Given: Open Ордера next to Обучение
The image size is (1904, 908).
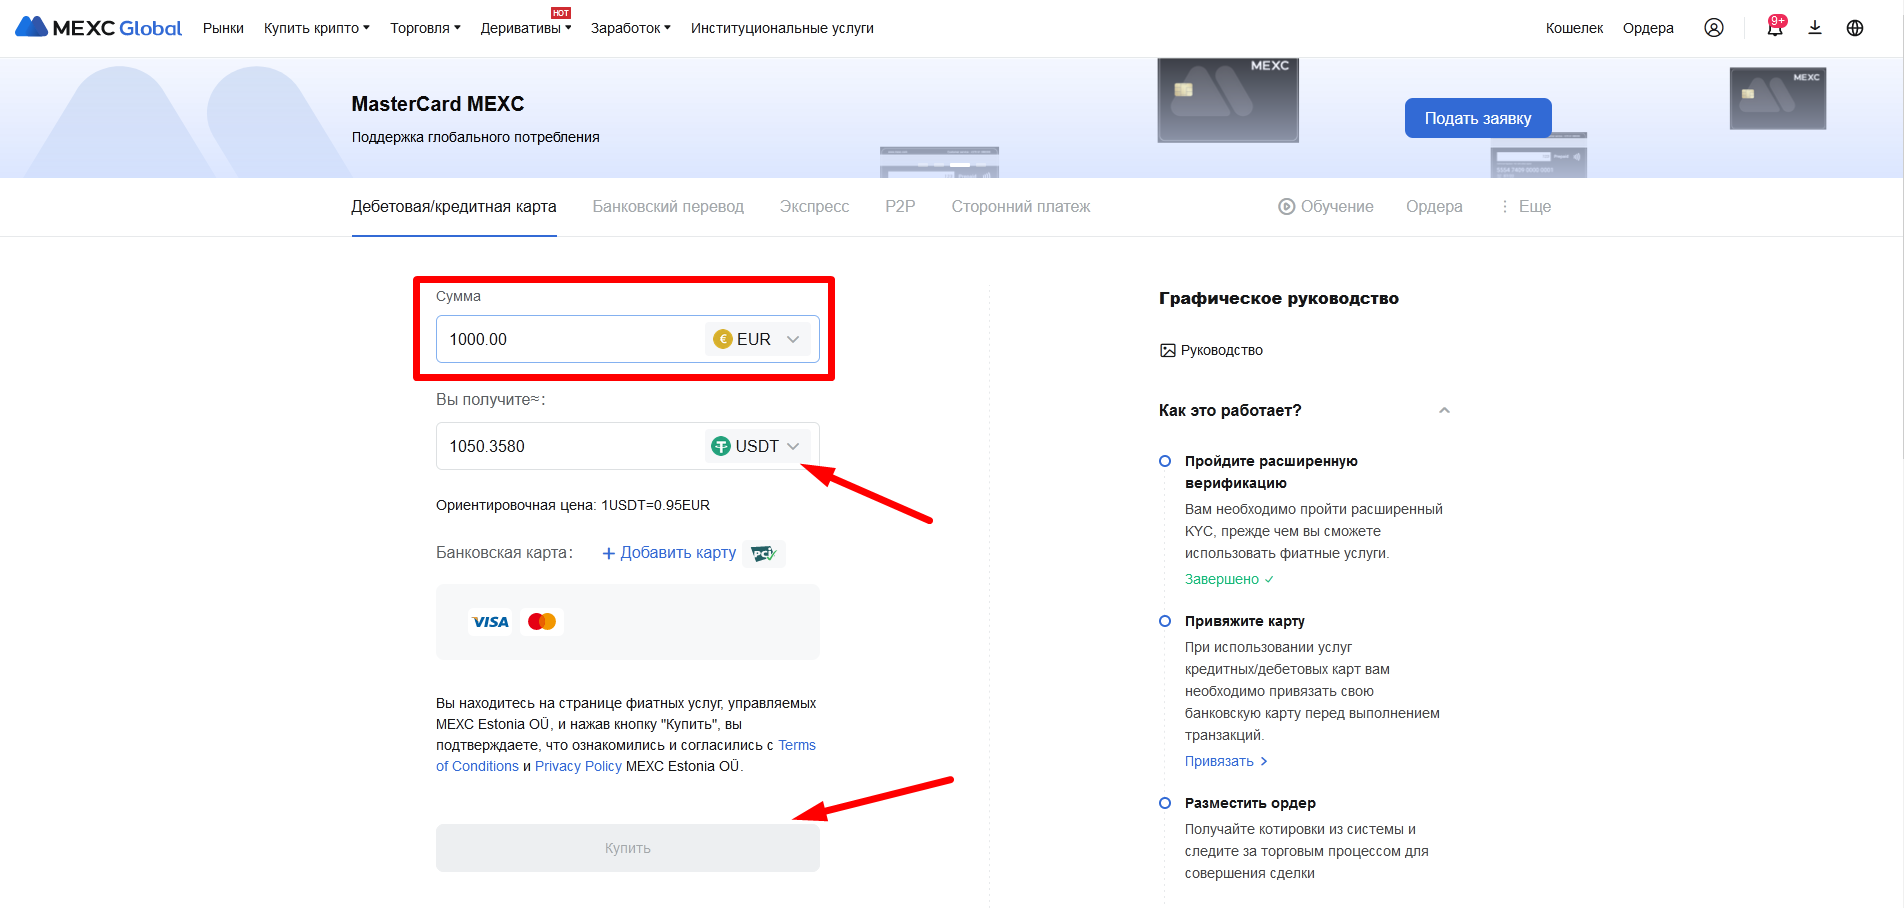Looking at the screenshot, I should coord(1434,207).
